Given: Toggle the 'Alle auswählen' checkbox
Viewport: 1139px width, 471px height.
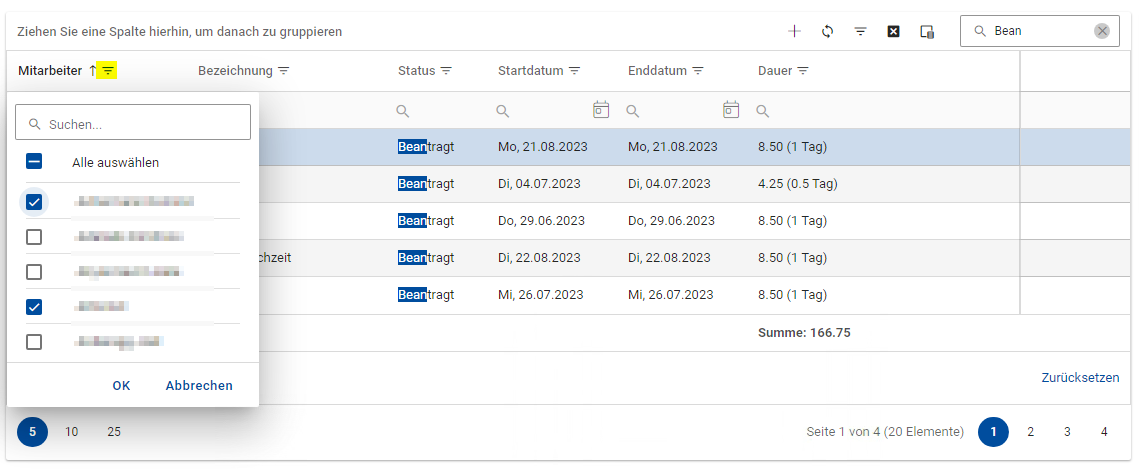Looking at the screenshot, I should [x=34, y=162].
